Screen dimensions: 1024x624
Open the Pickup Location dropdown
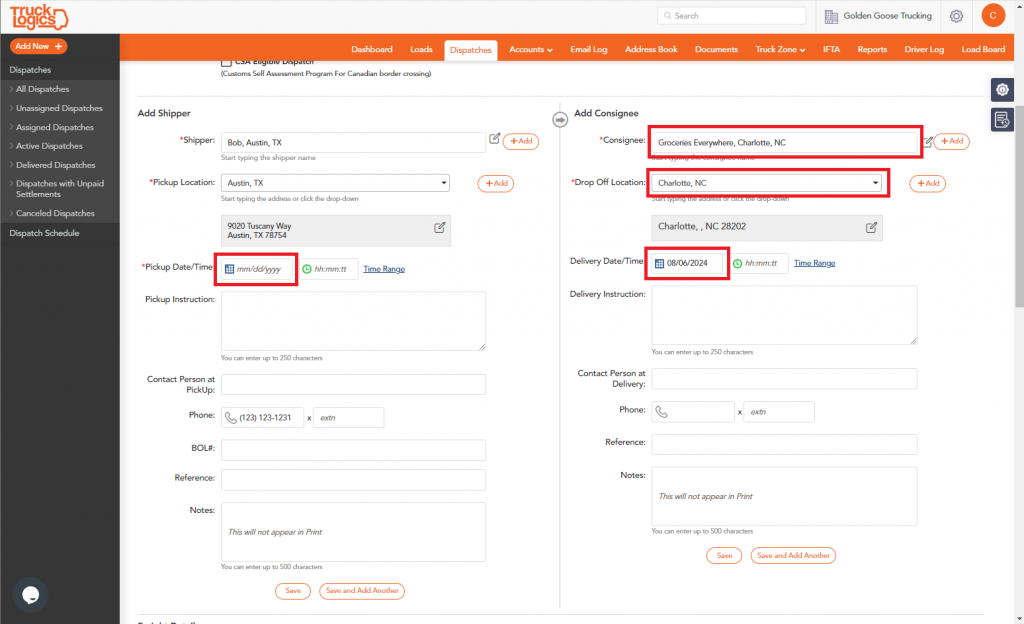335,183
